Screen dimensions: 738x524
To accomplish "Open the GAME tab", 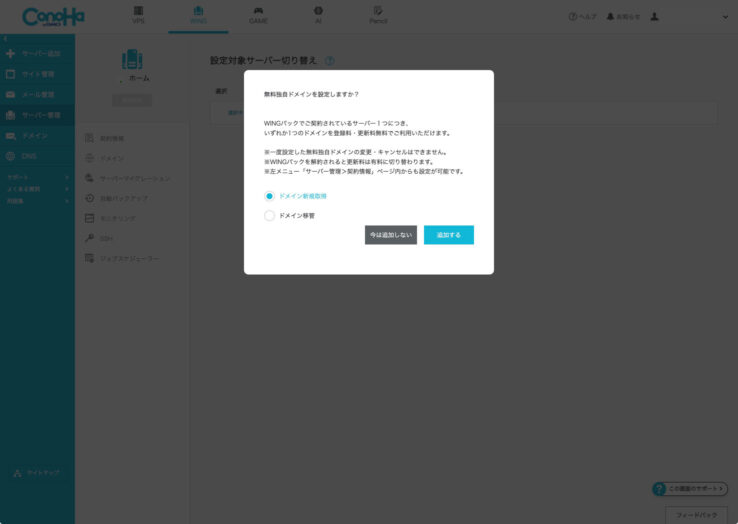I will click(258, 16).
